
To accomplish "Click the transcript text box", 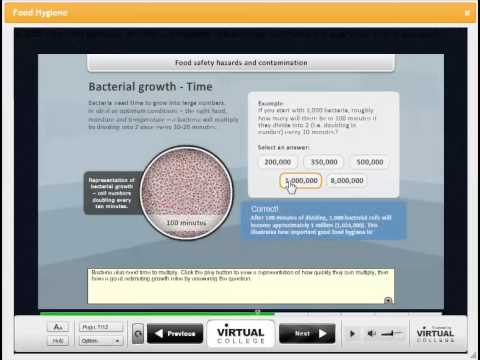I will (x=241, y=286).
